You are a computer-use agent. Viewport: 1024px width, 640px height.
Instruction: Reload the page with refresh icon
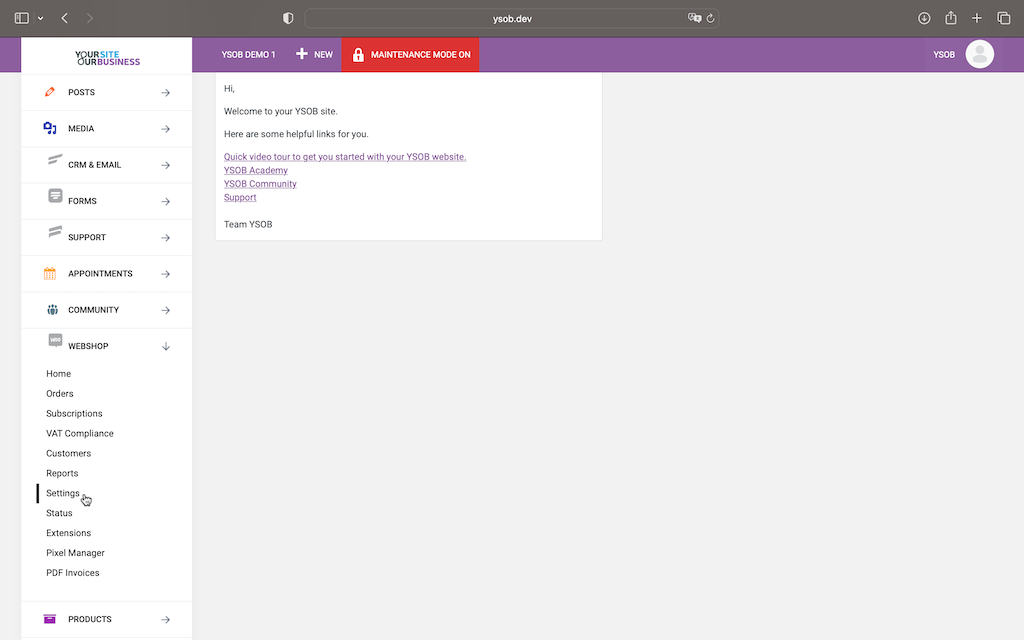pos(711,18)
